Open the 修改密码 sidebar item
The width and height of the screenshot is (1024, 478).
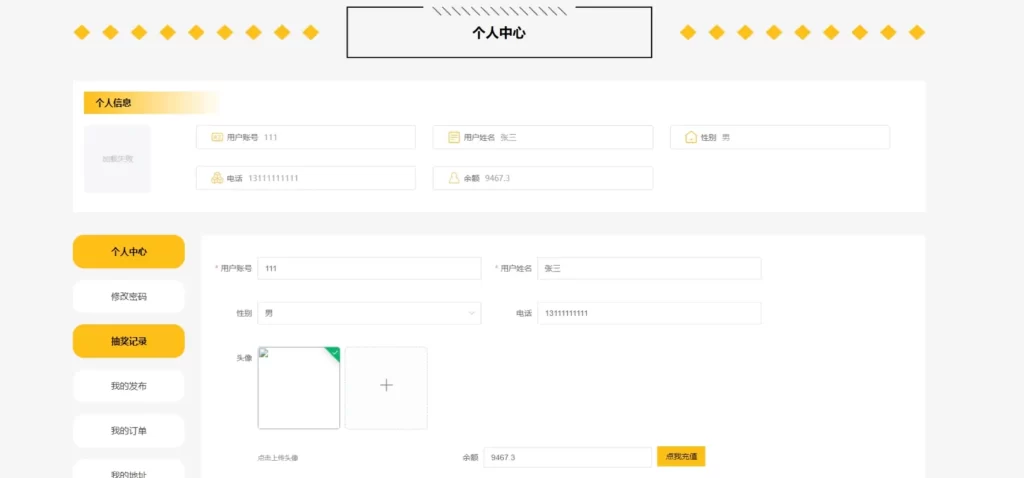tap(129, 296)
